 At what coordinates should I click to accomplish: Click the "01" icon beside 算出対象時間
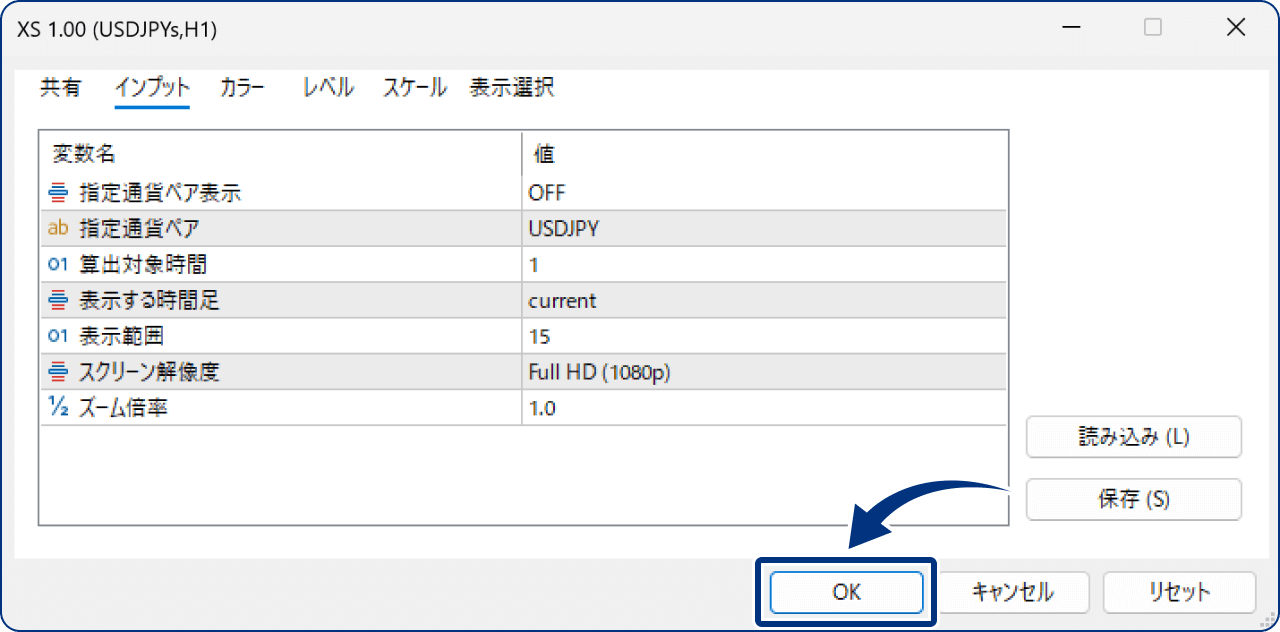coord(57,264)
